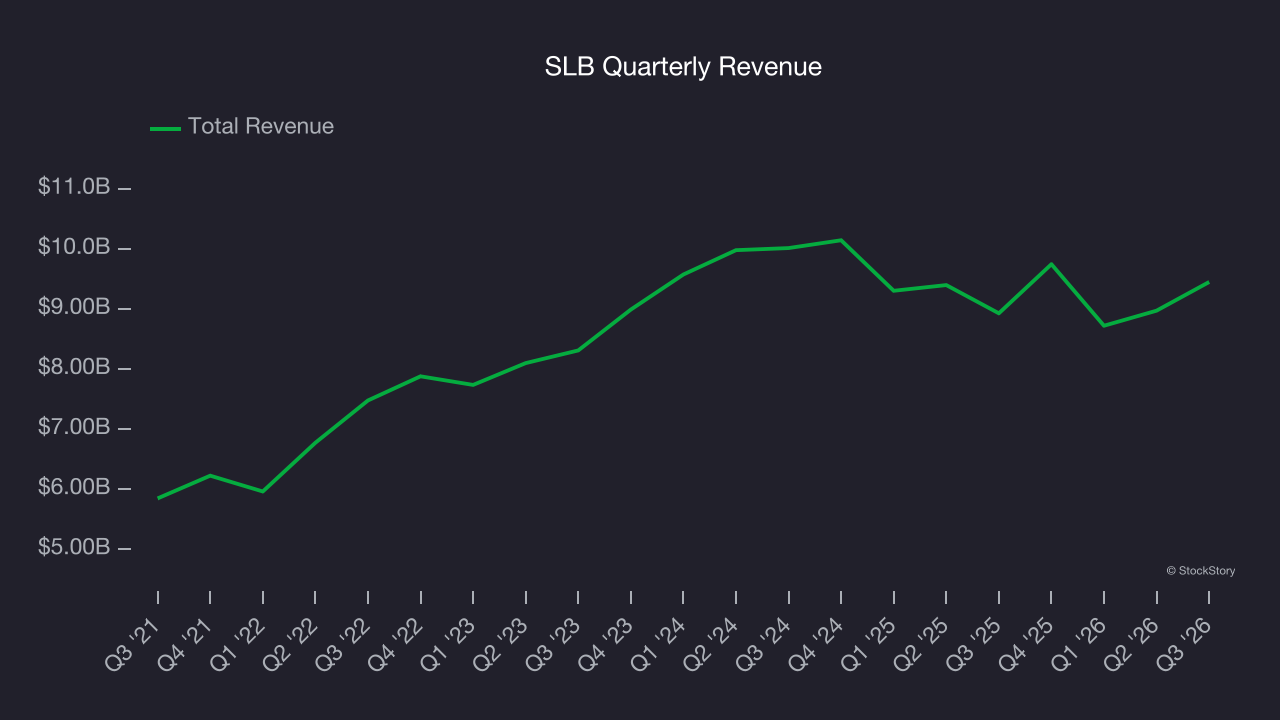Image resolution: width=1280 pixels, height=720 pixels.
Task: Click the "$7.00B" y-axis label
Action: tap(74, 428)
